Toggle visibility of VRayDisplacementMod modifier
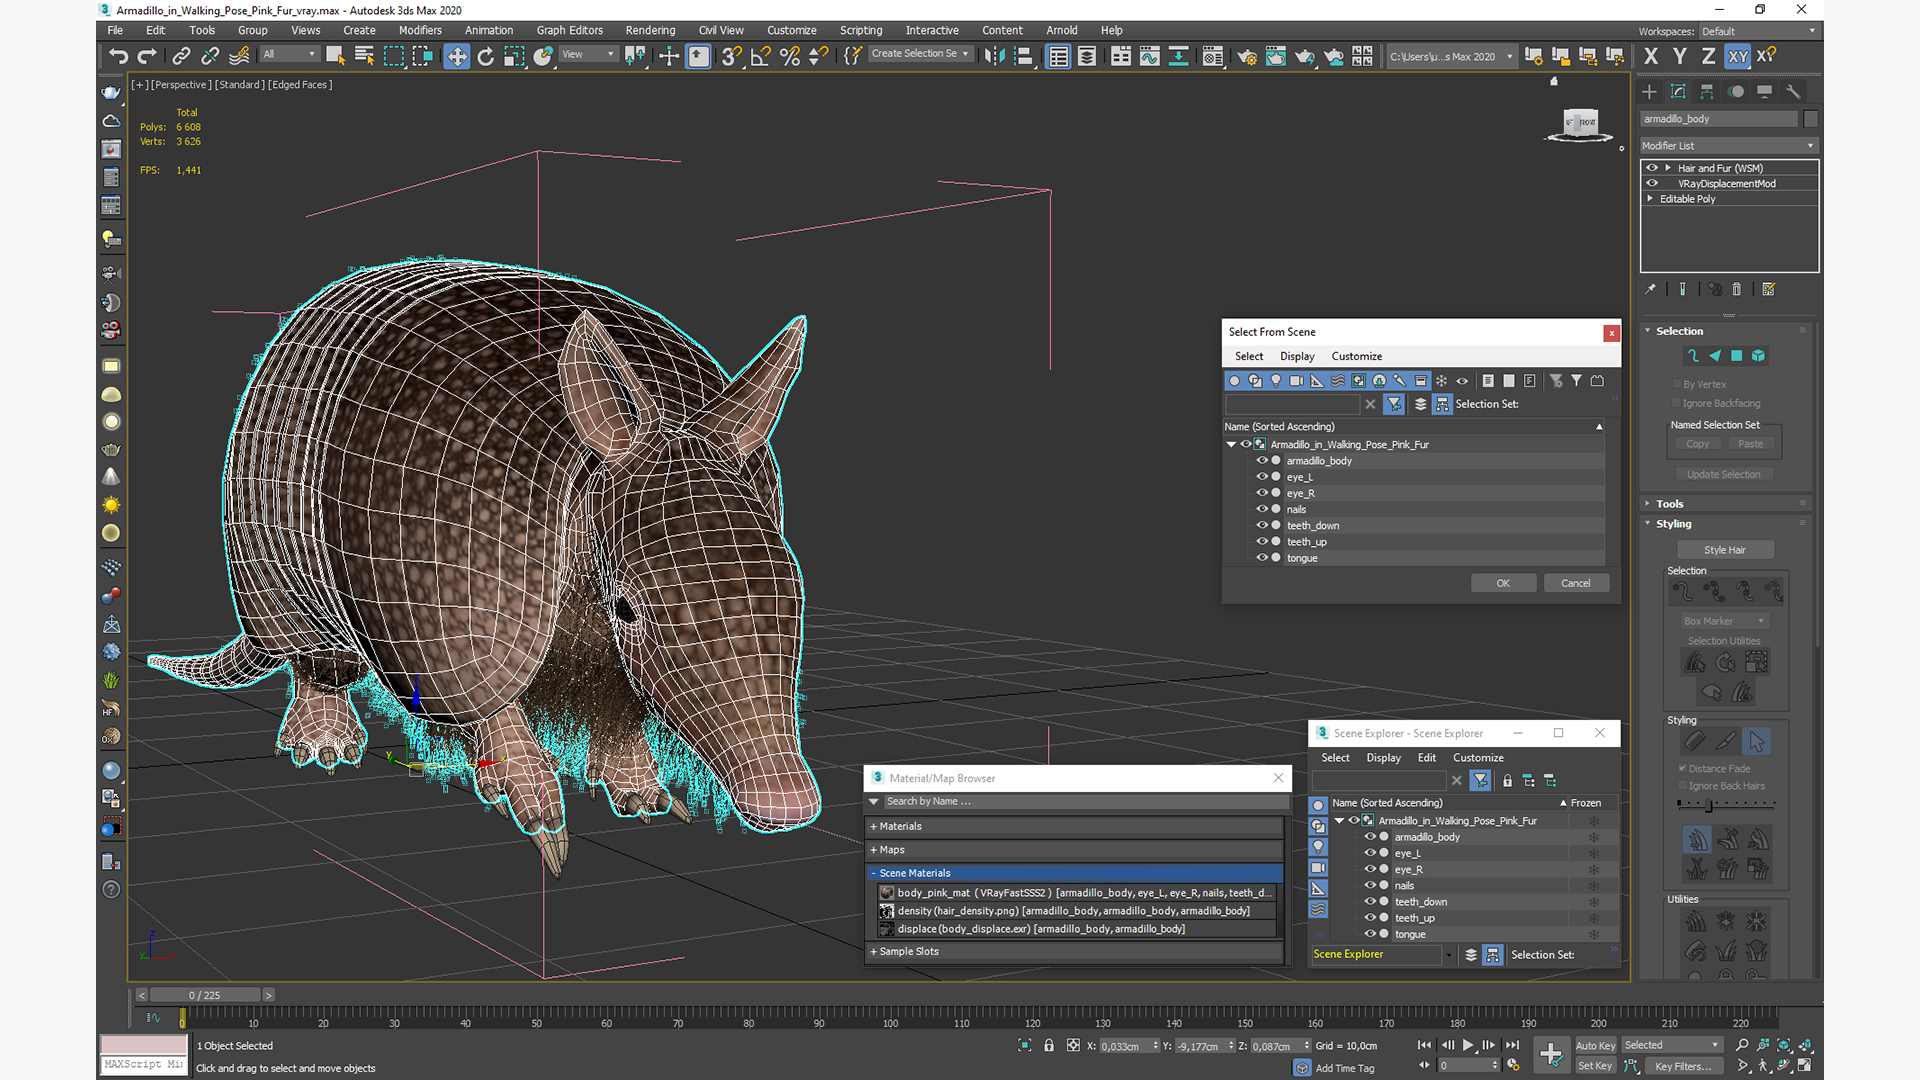This screenshot has height=1080, width=1920. (x=1652, y=183)
